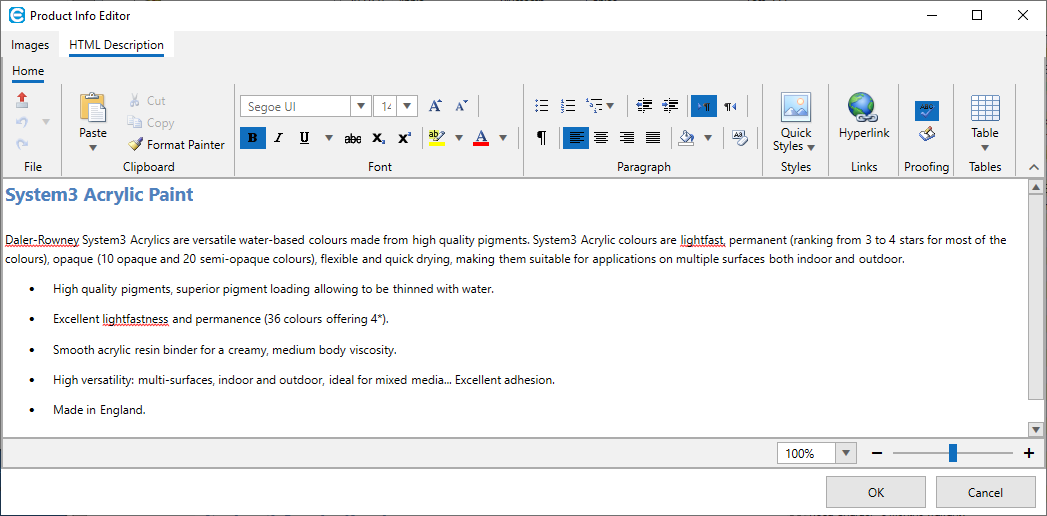1047x516 pixels.
Task: Click the spell check proofing icon
Action: 926,110
